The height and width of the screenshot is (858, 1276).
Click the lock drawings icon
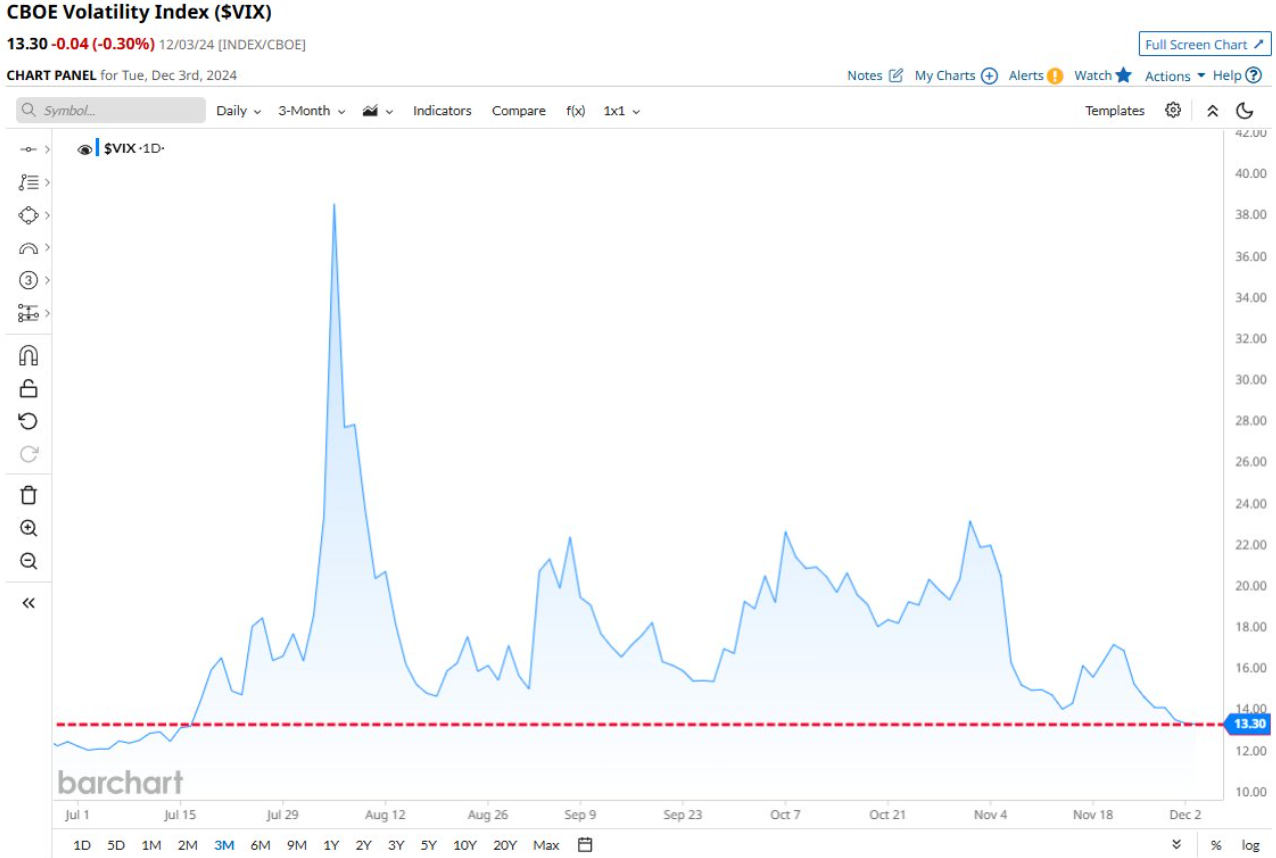[x=28, y=389]
